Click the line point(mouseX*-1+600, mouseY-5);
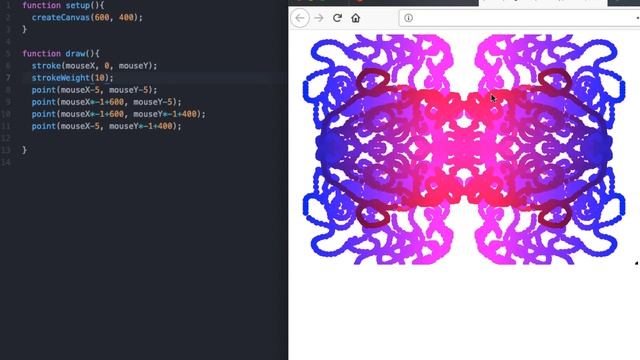 (107, 102)
